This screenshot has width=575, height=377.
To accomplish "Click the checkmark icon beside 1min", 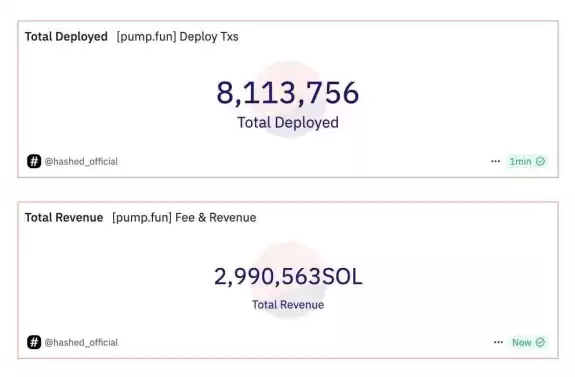I will [540, 161].
